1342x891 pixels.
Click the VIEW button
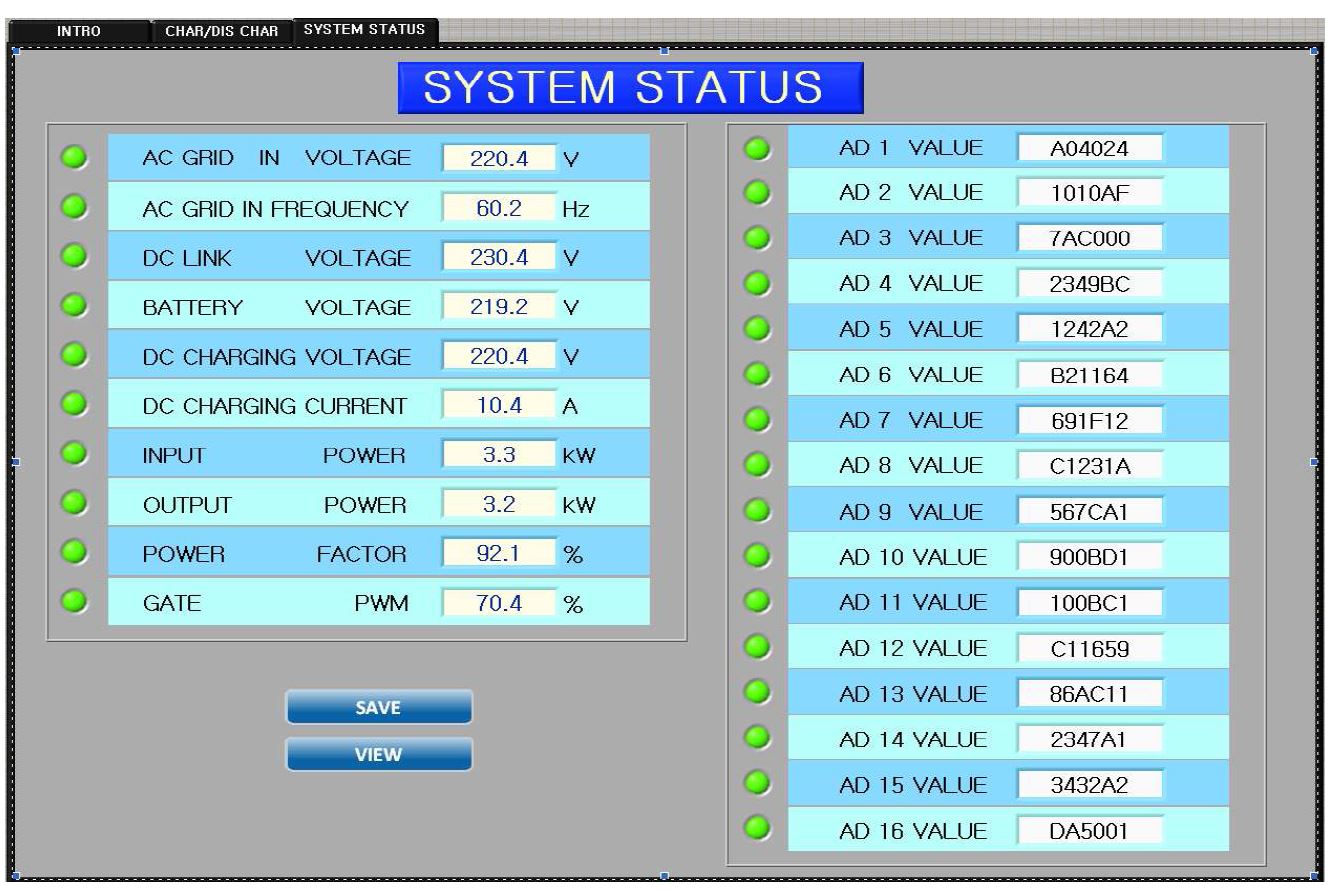click(379, 755)
